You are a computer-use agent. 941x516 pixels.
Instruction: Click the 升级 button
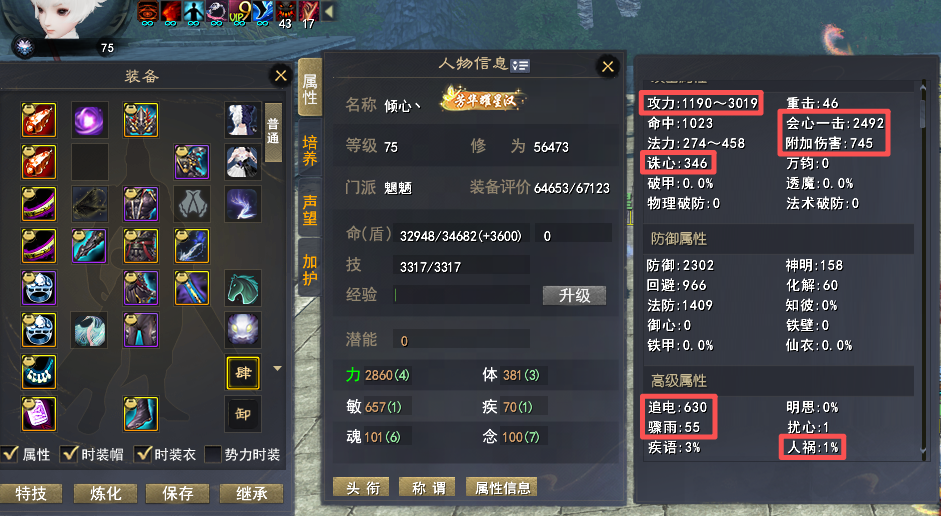[x=574, y=295]
